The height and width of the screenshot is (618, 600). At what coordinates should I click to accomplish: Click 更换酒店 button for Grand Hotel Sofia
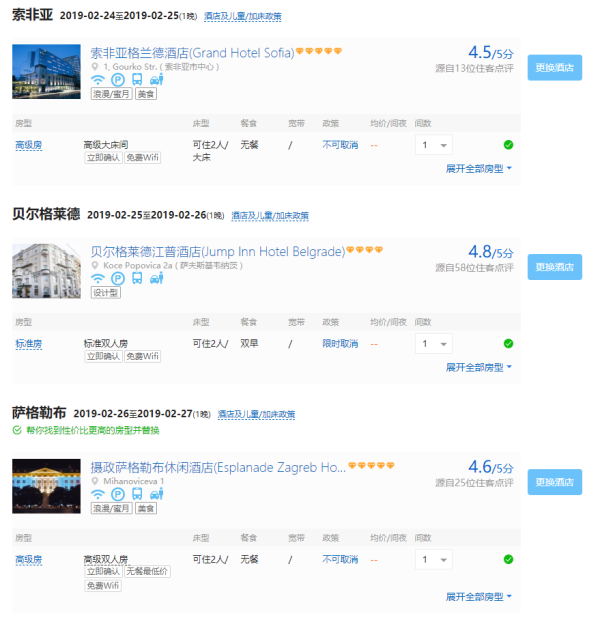[x=555, y=68]
